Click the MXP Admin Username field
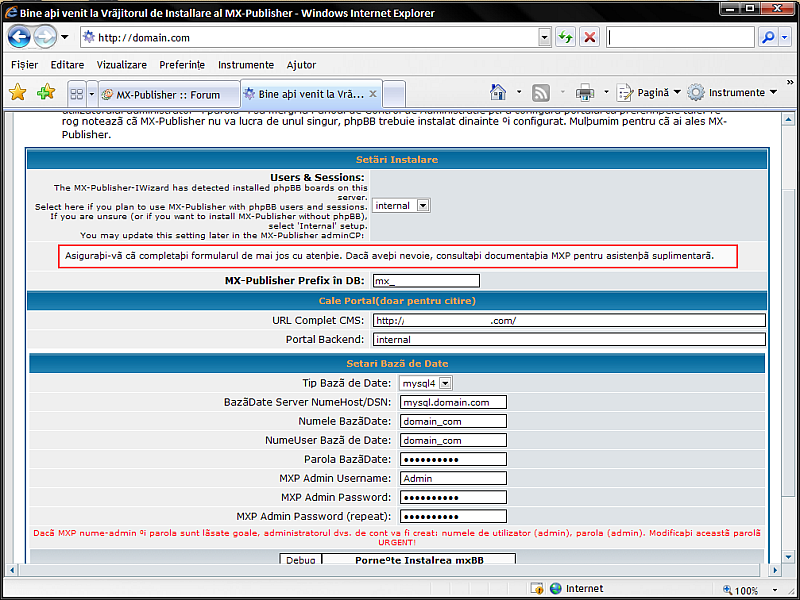The width and height of the screenshot is (800, 600). pos(453,478)
